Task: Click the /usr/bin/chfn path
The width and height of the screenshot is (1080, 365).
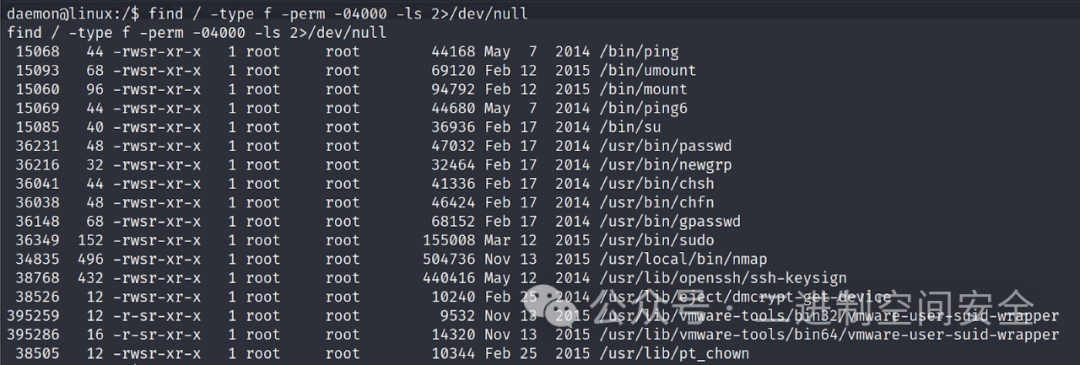Action: click(x=656, y=203)
